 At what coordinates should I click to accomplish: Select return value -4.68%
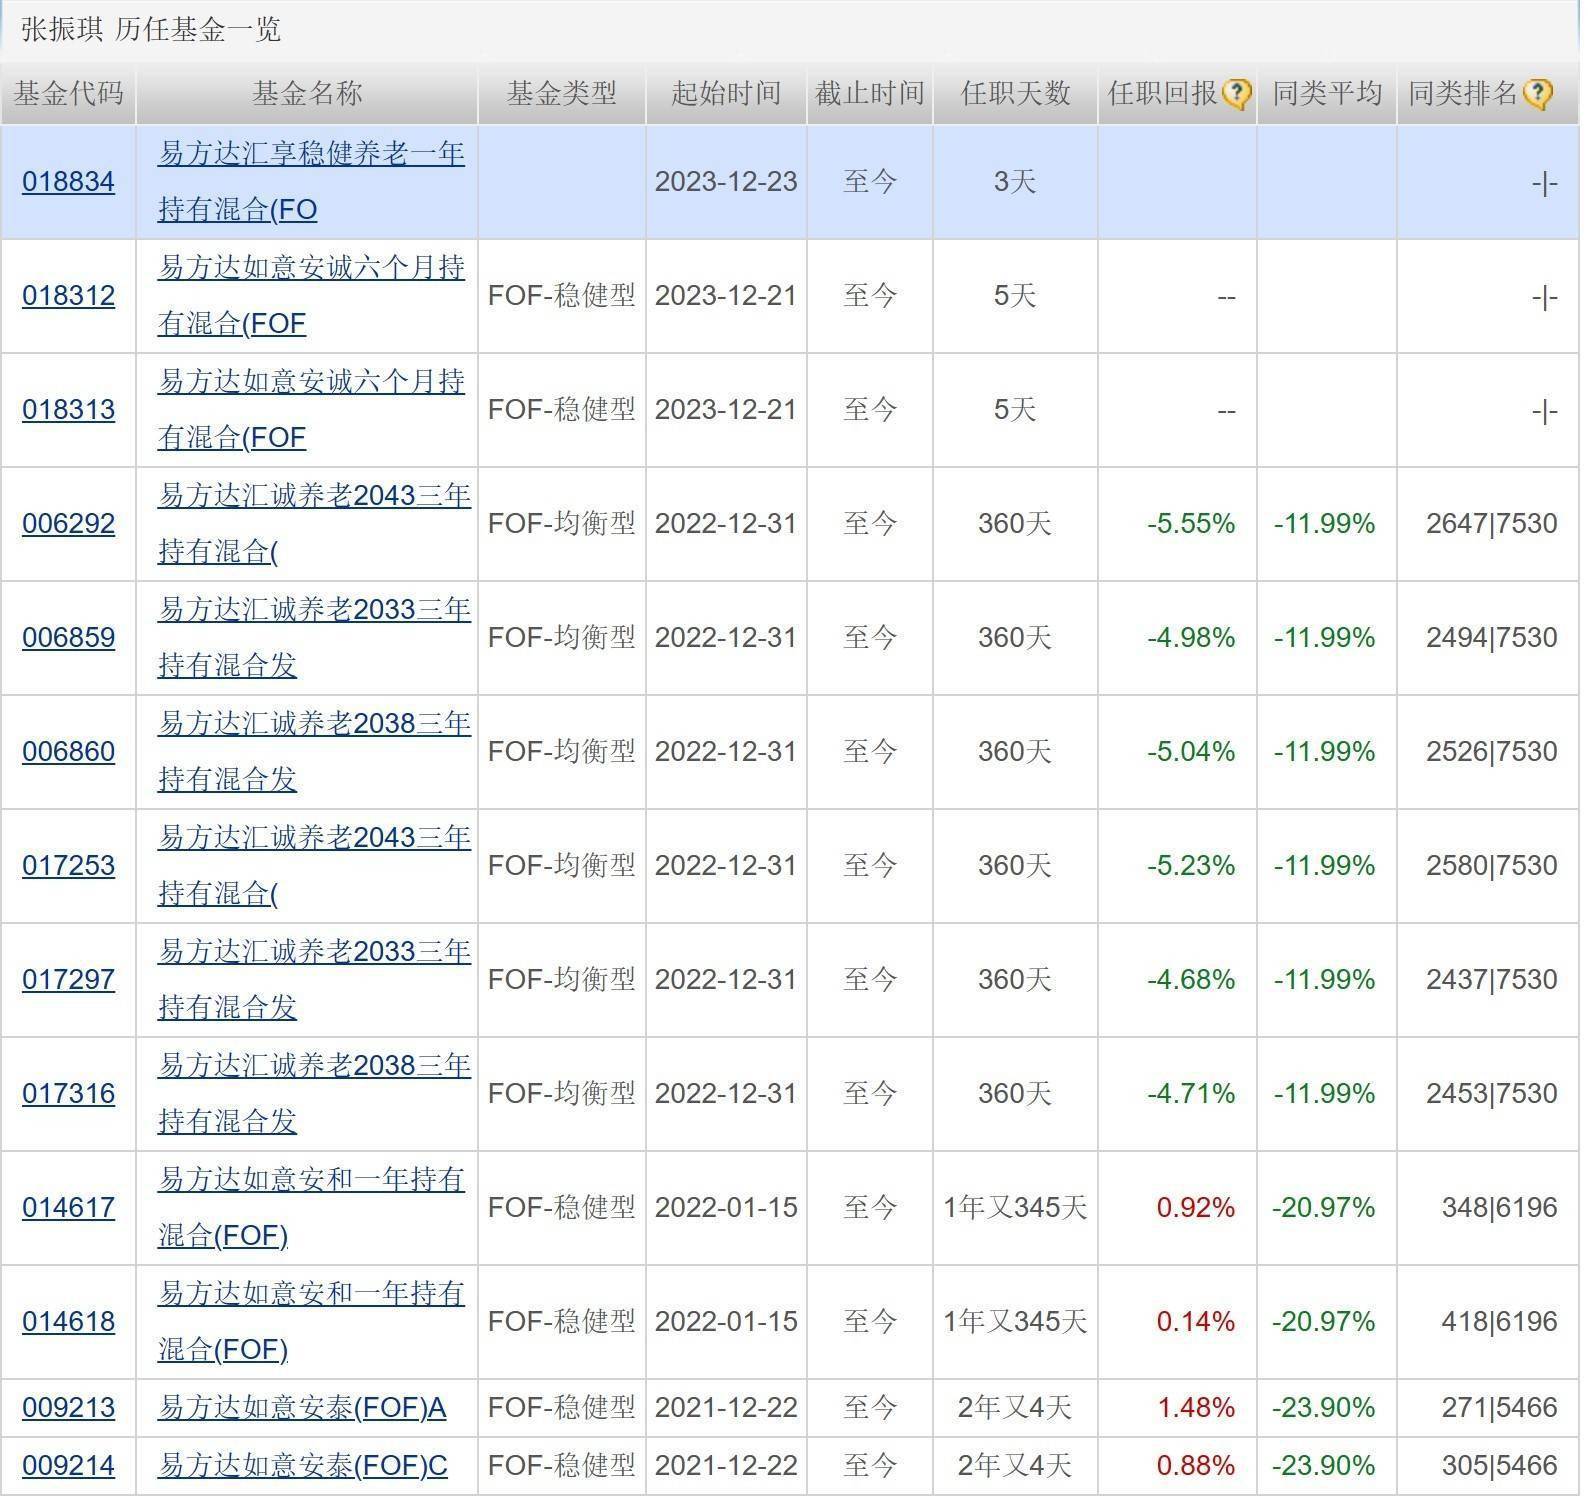[x=1191, y=980]
